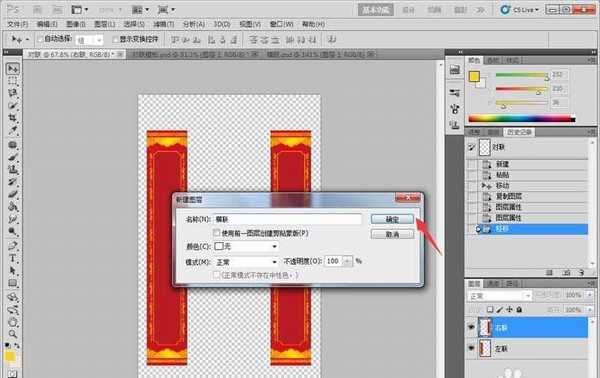This screenshot has width=600, height=378.
Task: Select the Blur tool
Action: click(x=13, y=219)
